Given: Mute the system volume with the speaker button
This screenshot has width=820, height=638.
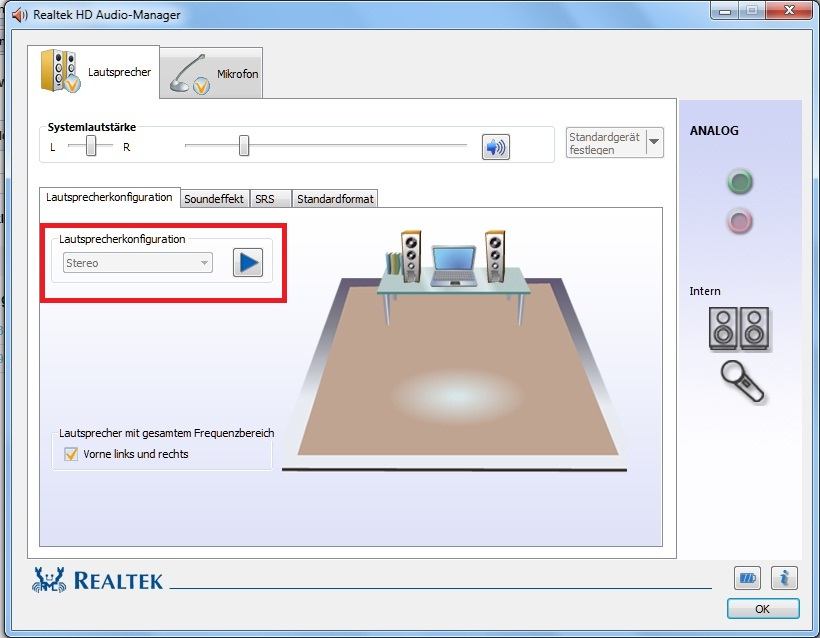Looking at the screenshot, I should tap(495, 147).
